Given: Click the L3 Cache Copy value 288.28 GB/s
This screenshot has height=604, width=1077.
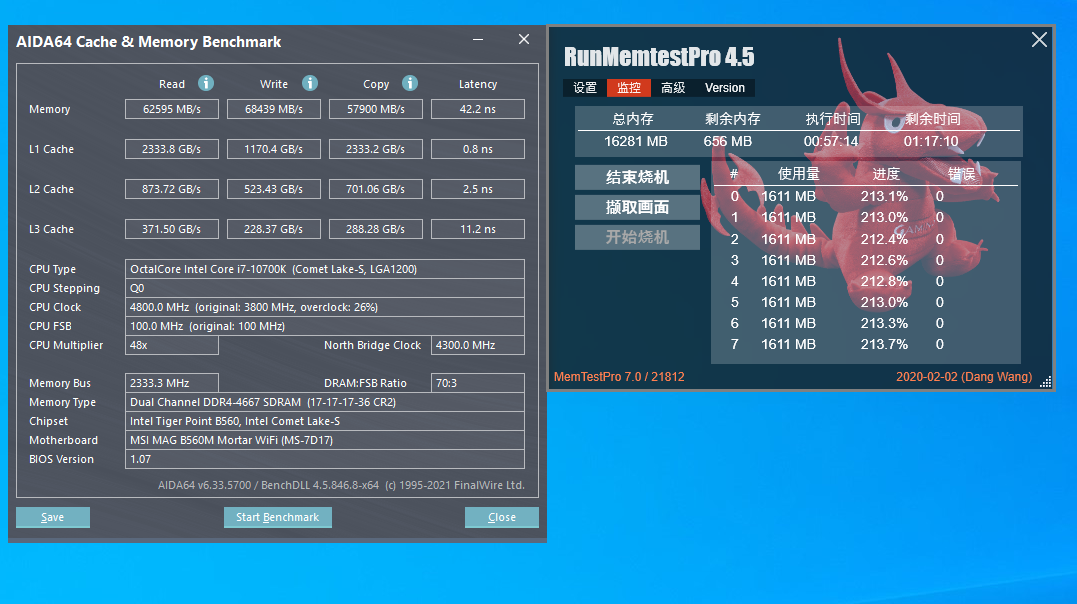Looking at the screenshot, I should point(376,229).
